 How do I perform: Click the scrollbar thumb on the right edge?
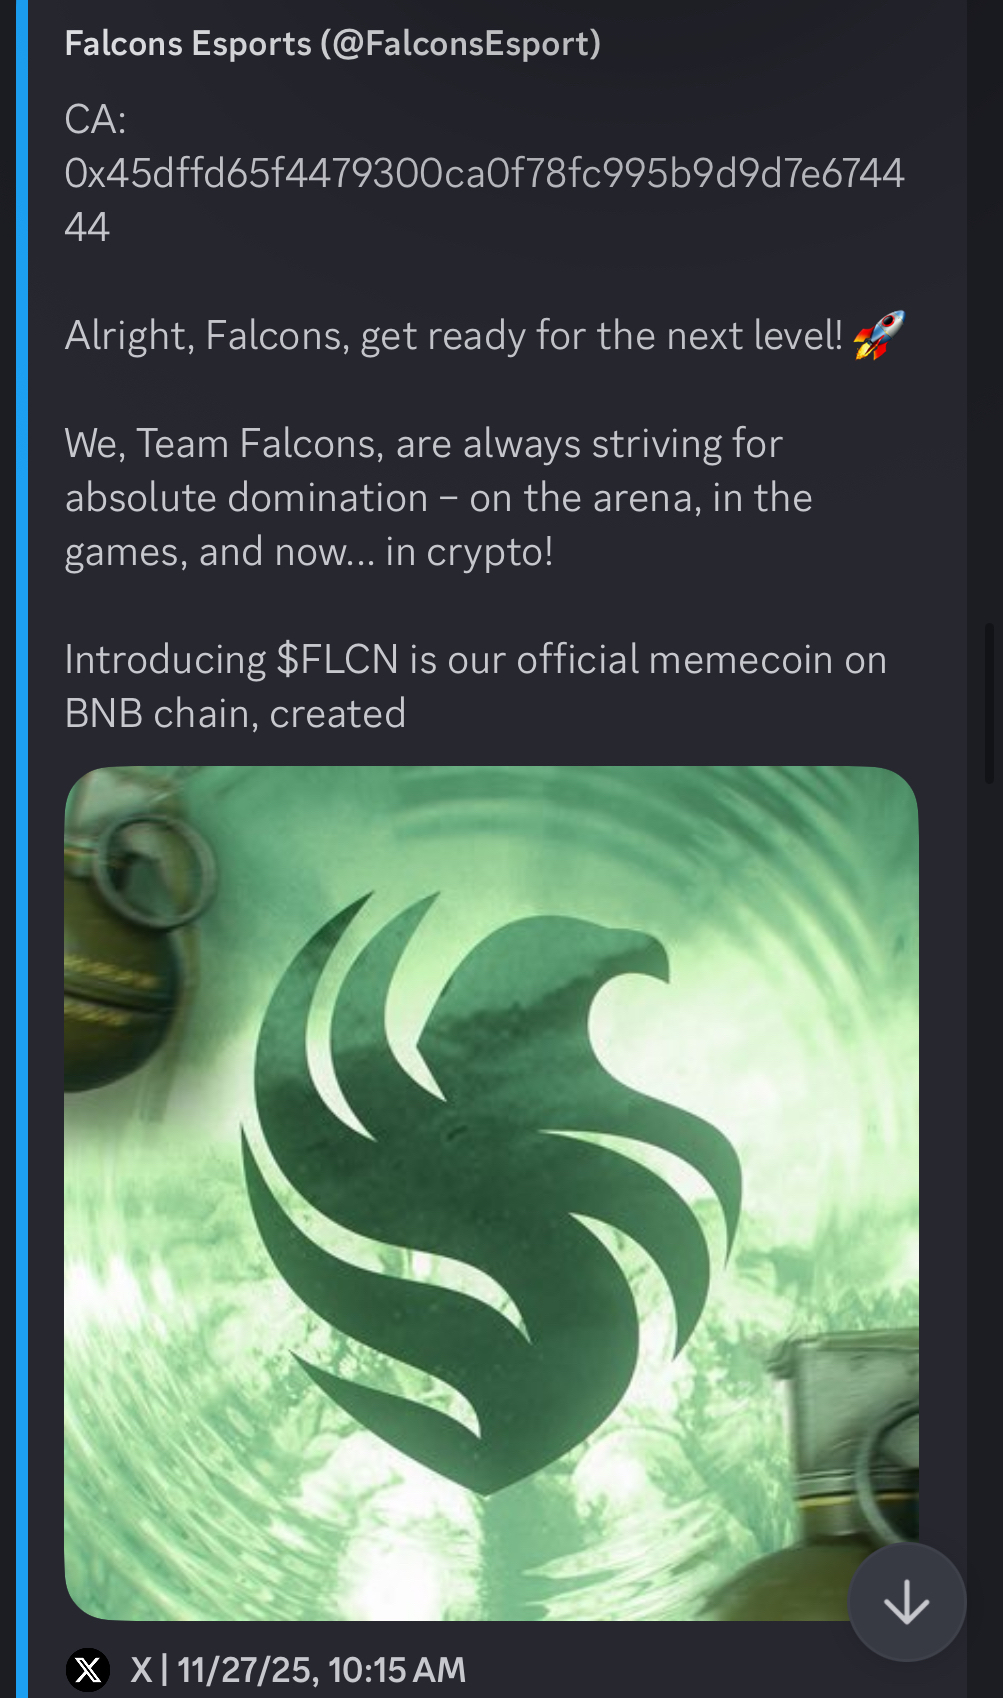pos(989,702)
